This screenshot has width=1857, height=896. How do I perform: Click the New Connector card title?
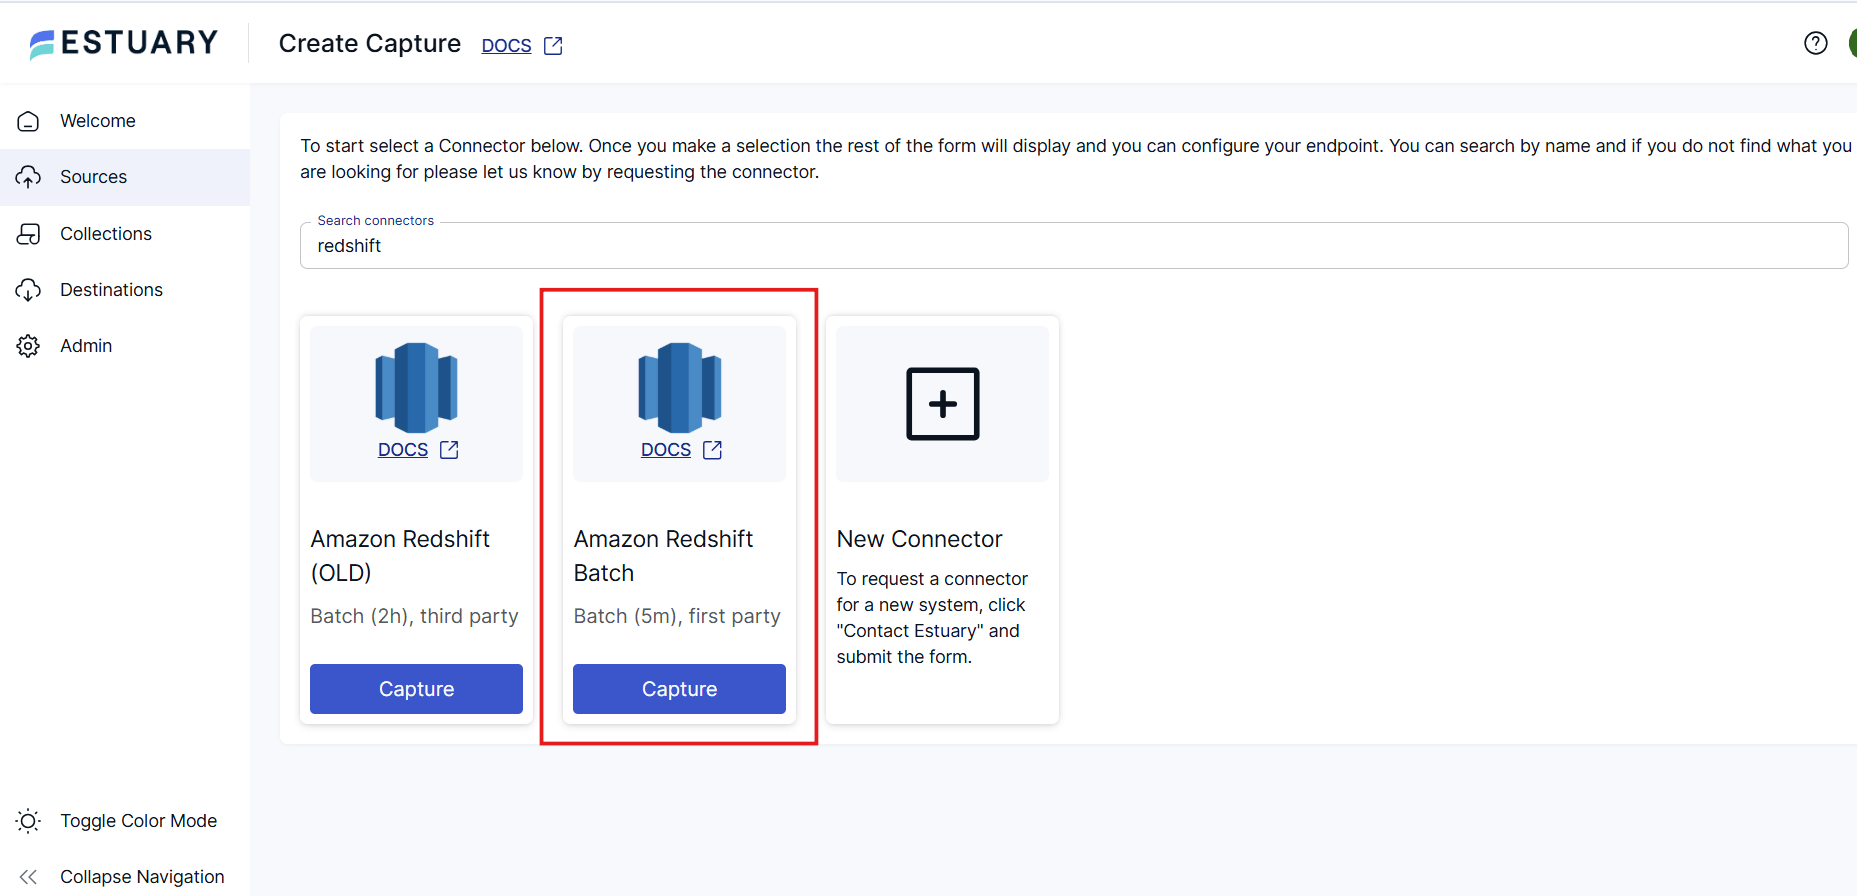[x=919, y=539]
